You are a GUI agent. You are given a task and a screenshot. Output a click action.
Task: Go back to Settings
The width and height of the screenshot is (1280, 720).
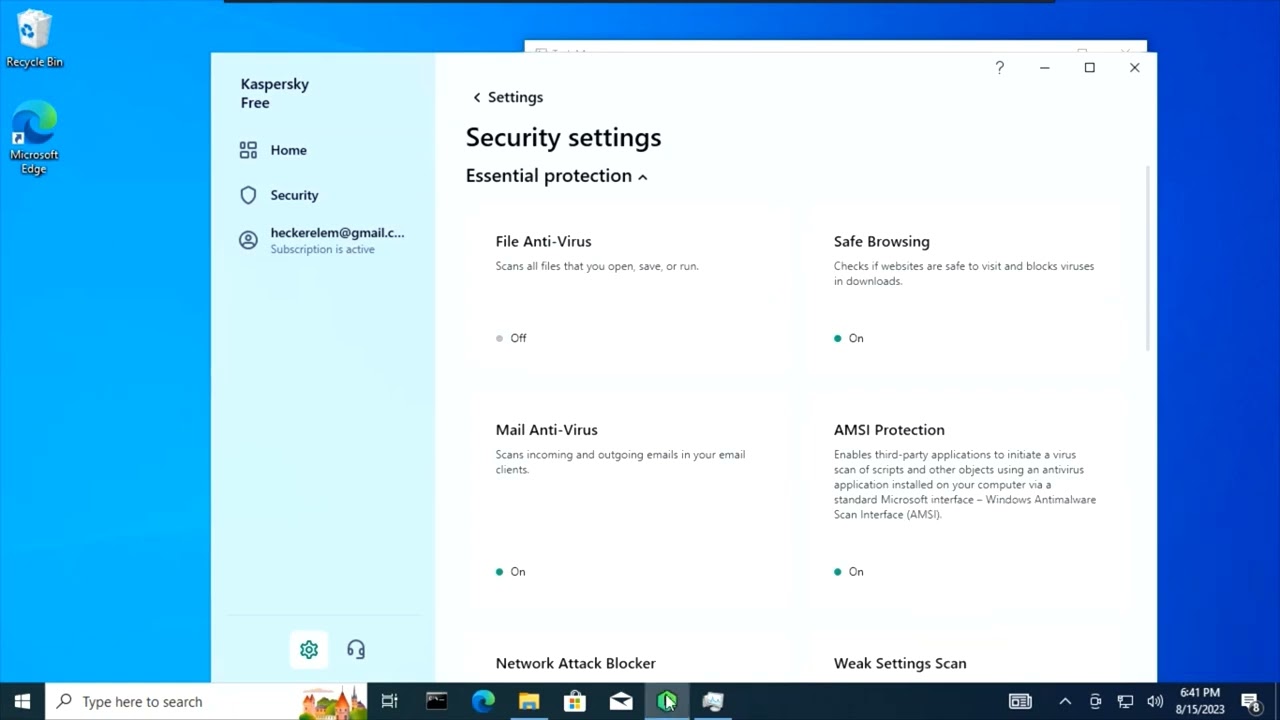point(508,97)
